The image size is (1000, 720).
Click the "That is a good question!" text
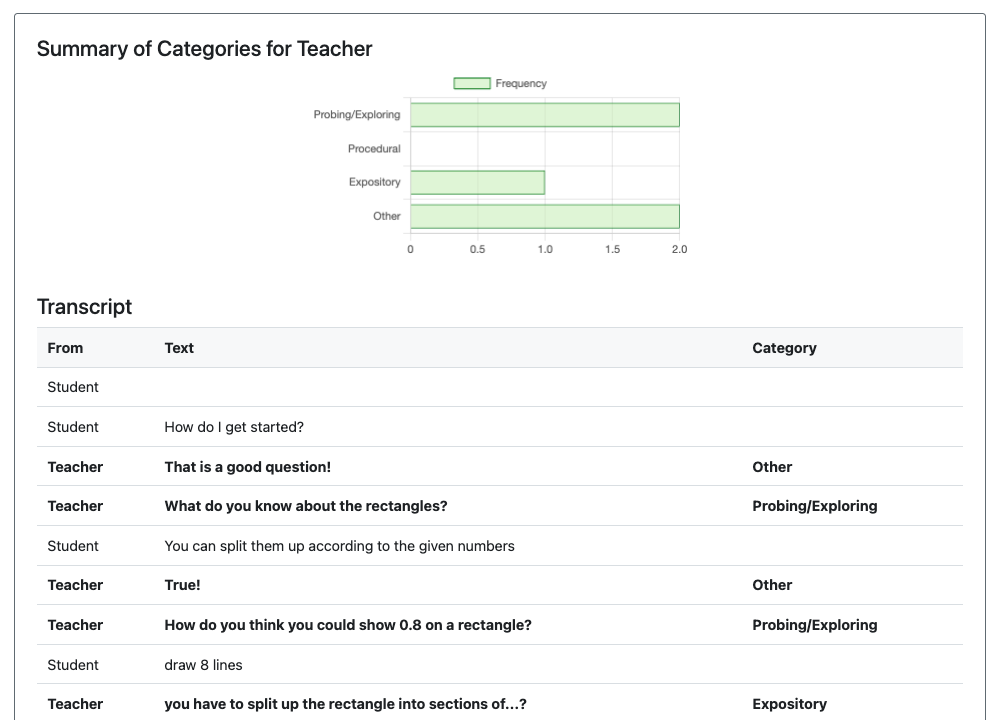pyautogui.click(x=247, y=467)
